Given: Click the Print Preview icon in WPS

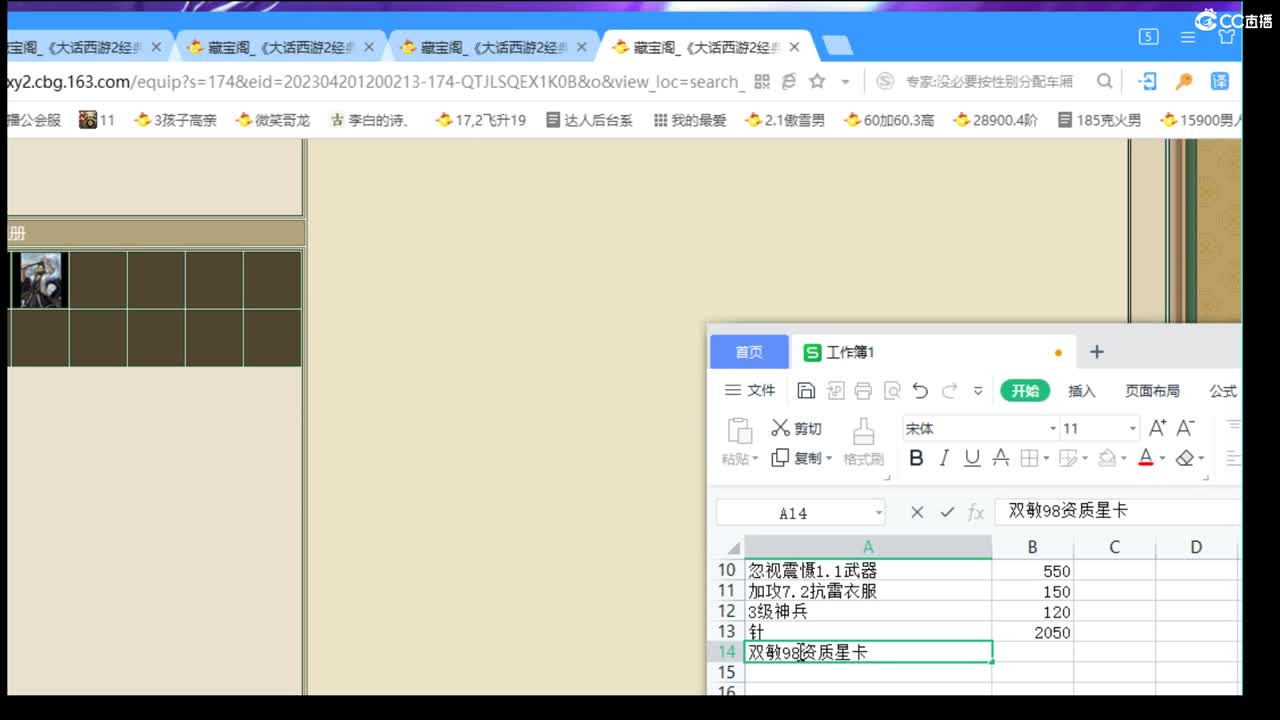Looking at the screenshot, I should [892, 391].
